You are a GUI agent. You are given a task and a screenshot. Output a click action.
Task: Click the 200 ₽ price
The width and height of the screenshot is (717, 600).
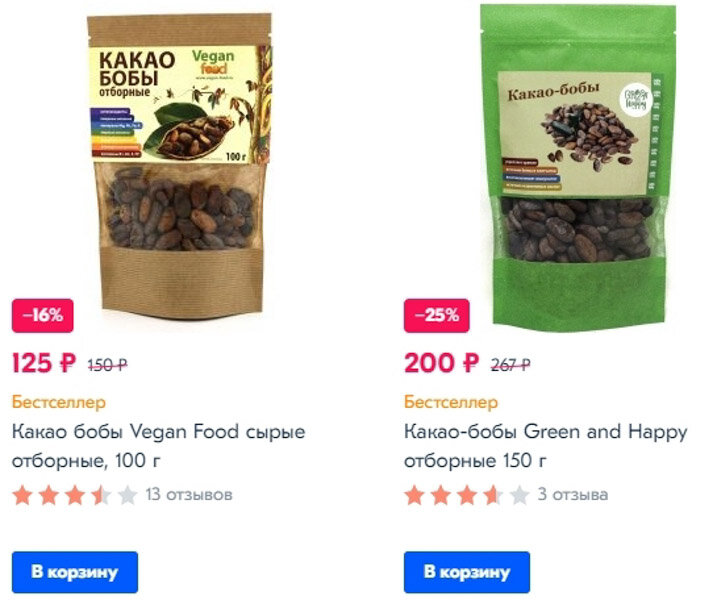tap(441, 364)
